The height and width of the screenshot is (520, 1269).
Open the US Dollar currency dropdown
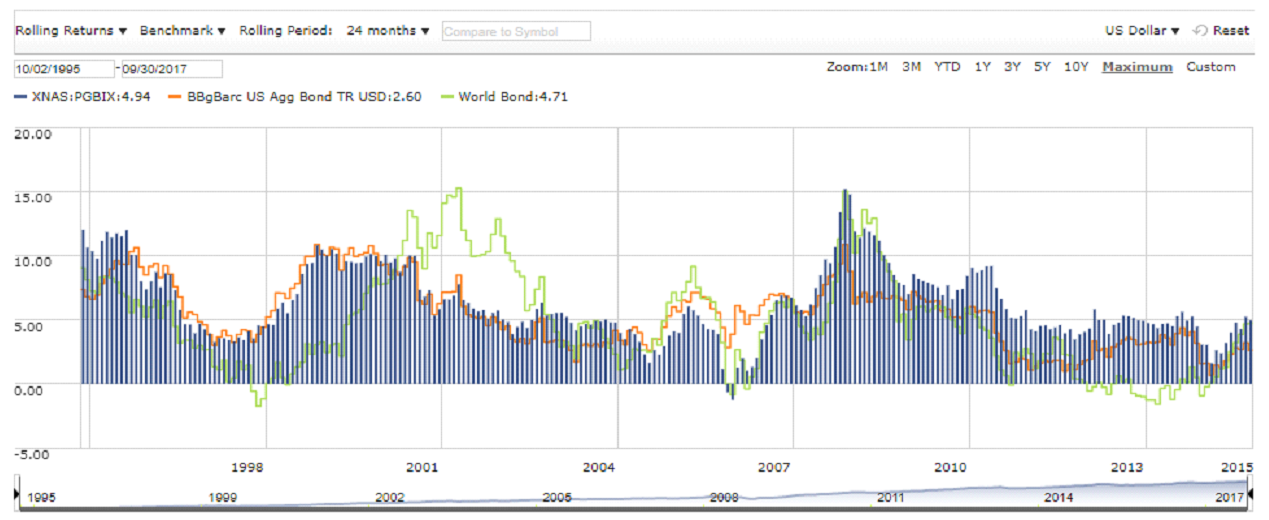(1142, 31)
